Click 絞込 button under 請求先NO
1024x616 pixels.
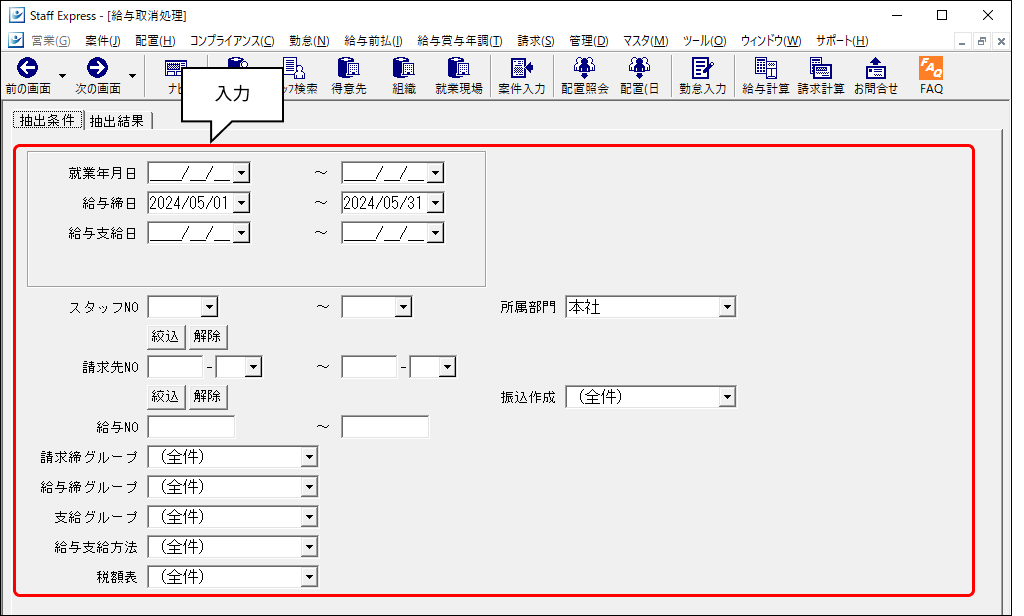[x=166, y=397]
